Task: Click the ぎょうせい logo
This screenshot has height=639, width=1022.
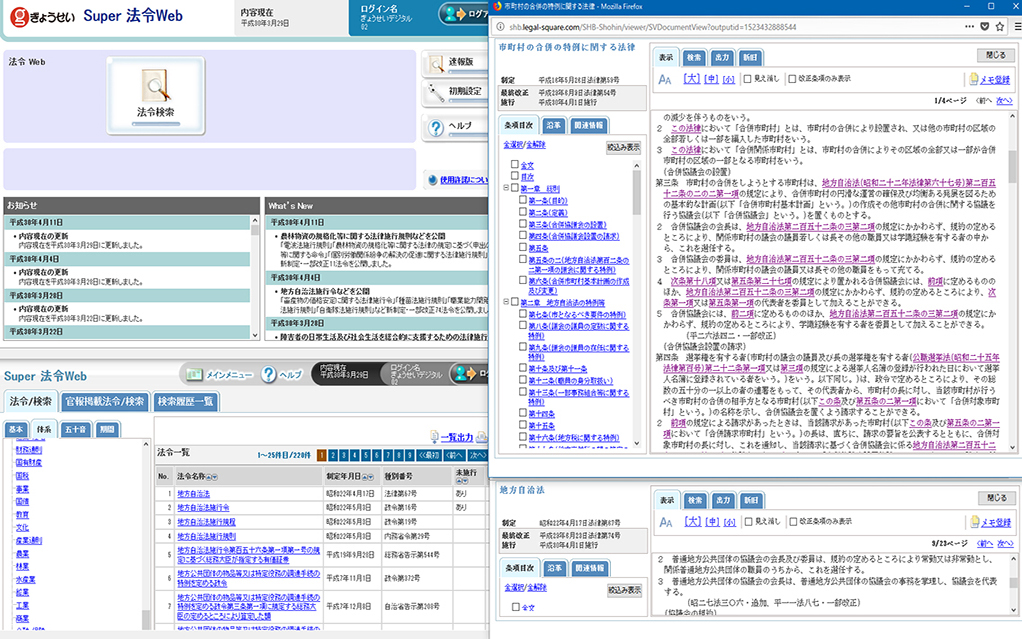Action: [x=43, y=16]
